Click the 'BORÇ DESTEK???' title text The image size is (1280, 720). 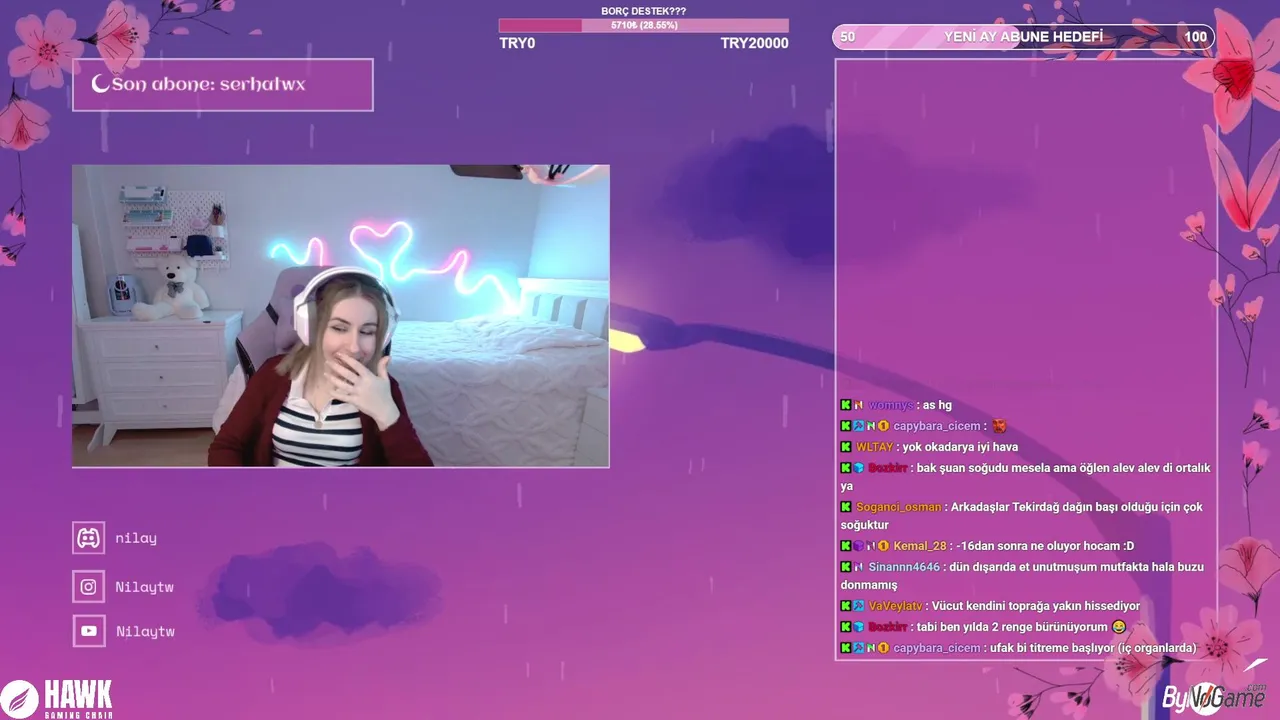click(x=644, y=11)
